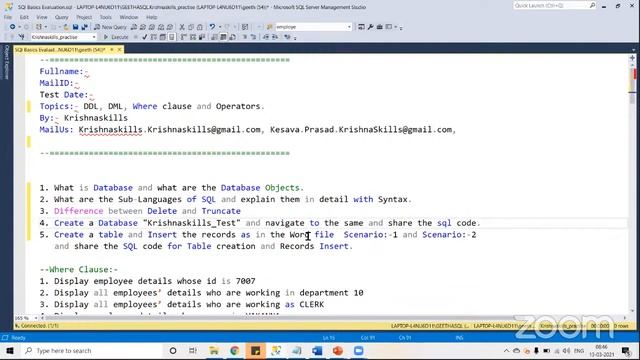Click the Copy icon in toolbar
Screen dimensions: 640x360
click(191, 27)
